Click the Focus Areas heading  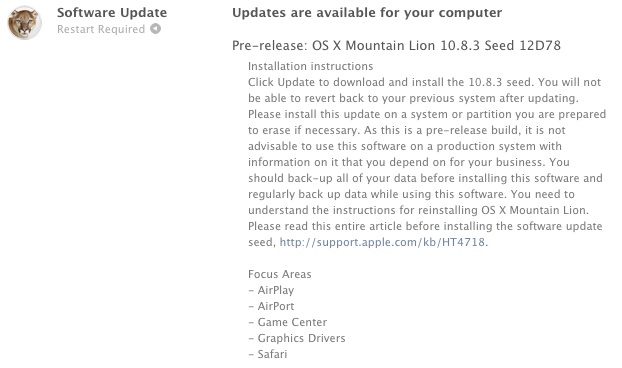[x=280, y=274]
